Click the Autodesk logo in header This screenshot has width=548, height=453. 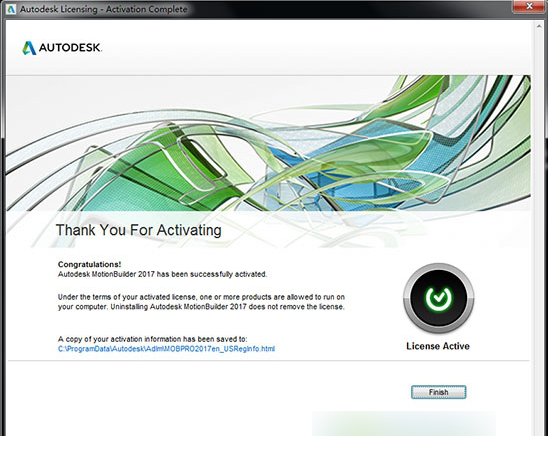[x=62, y=48]
